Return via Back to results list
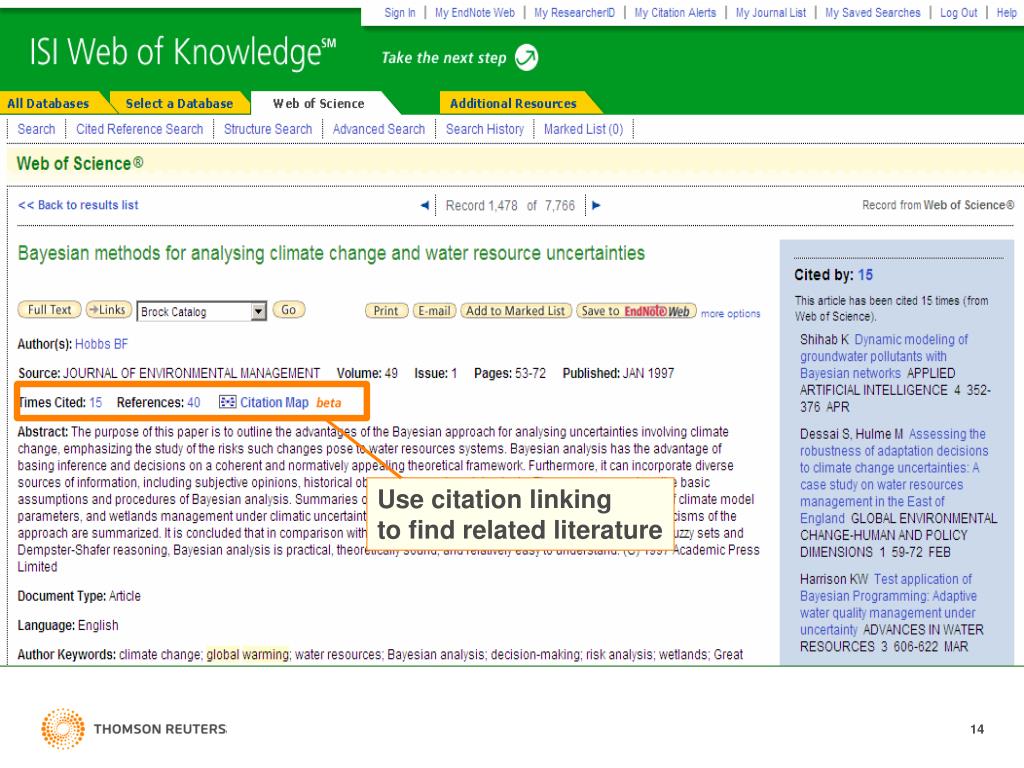The image size is (1024, 768). (x=78, y=205)
